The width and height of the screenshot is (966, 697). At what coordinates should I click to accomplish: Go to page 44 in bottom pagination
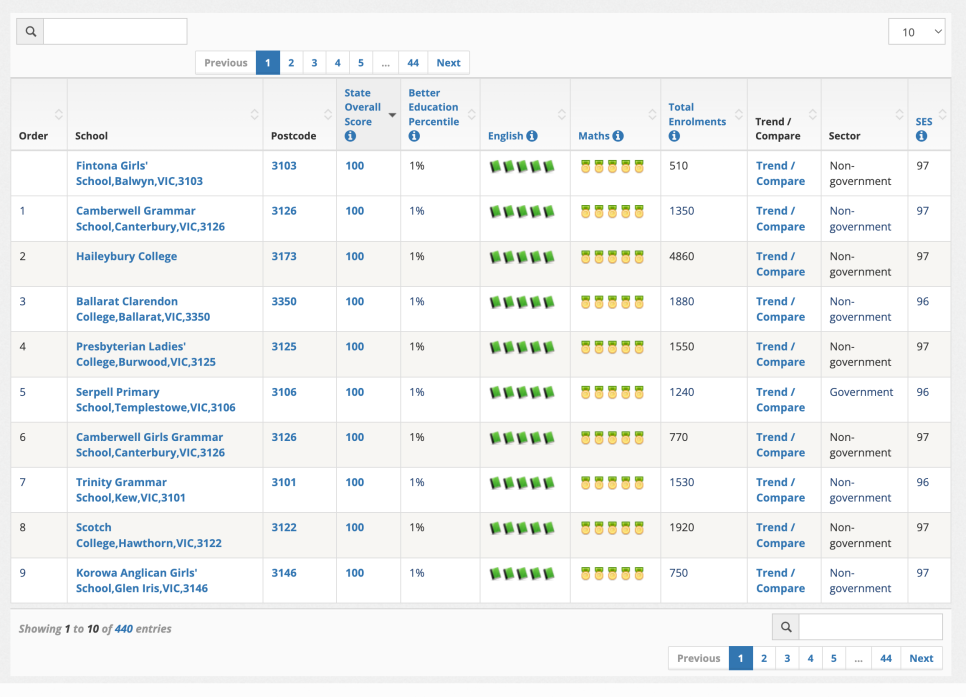point(886,658)
